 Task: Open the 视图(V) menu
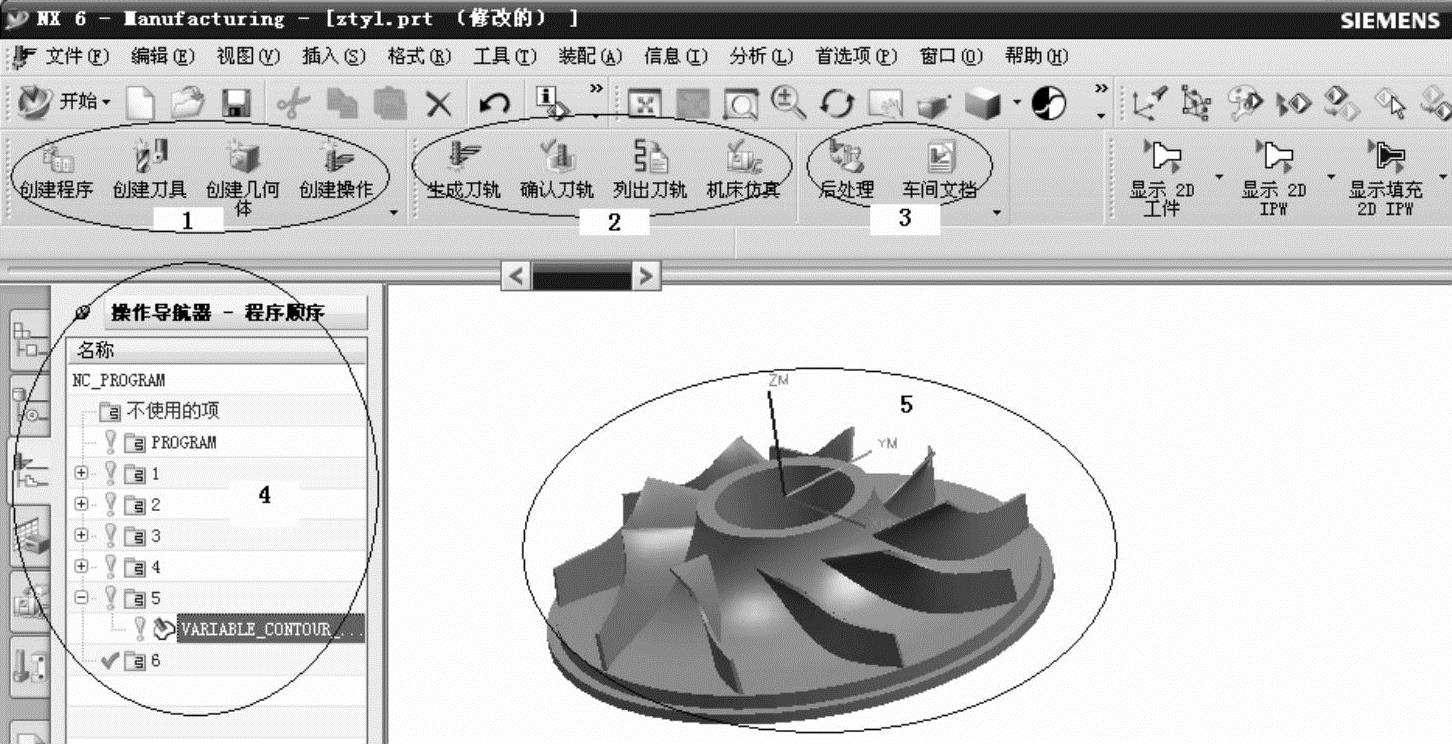coord(249,56)
